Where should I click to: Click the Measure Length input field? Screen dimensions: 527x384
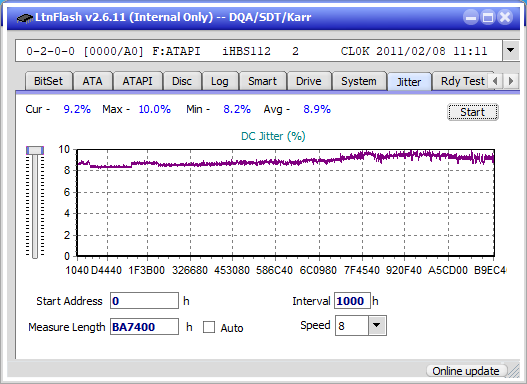pyautogui.click(x=145, y=327)
